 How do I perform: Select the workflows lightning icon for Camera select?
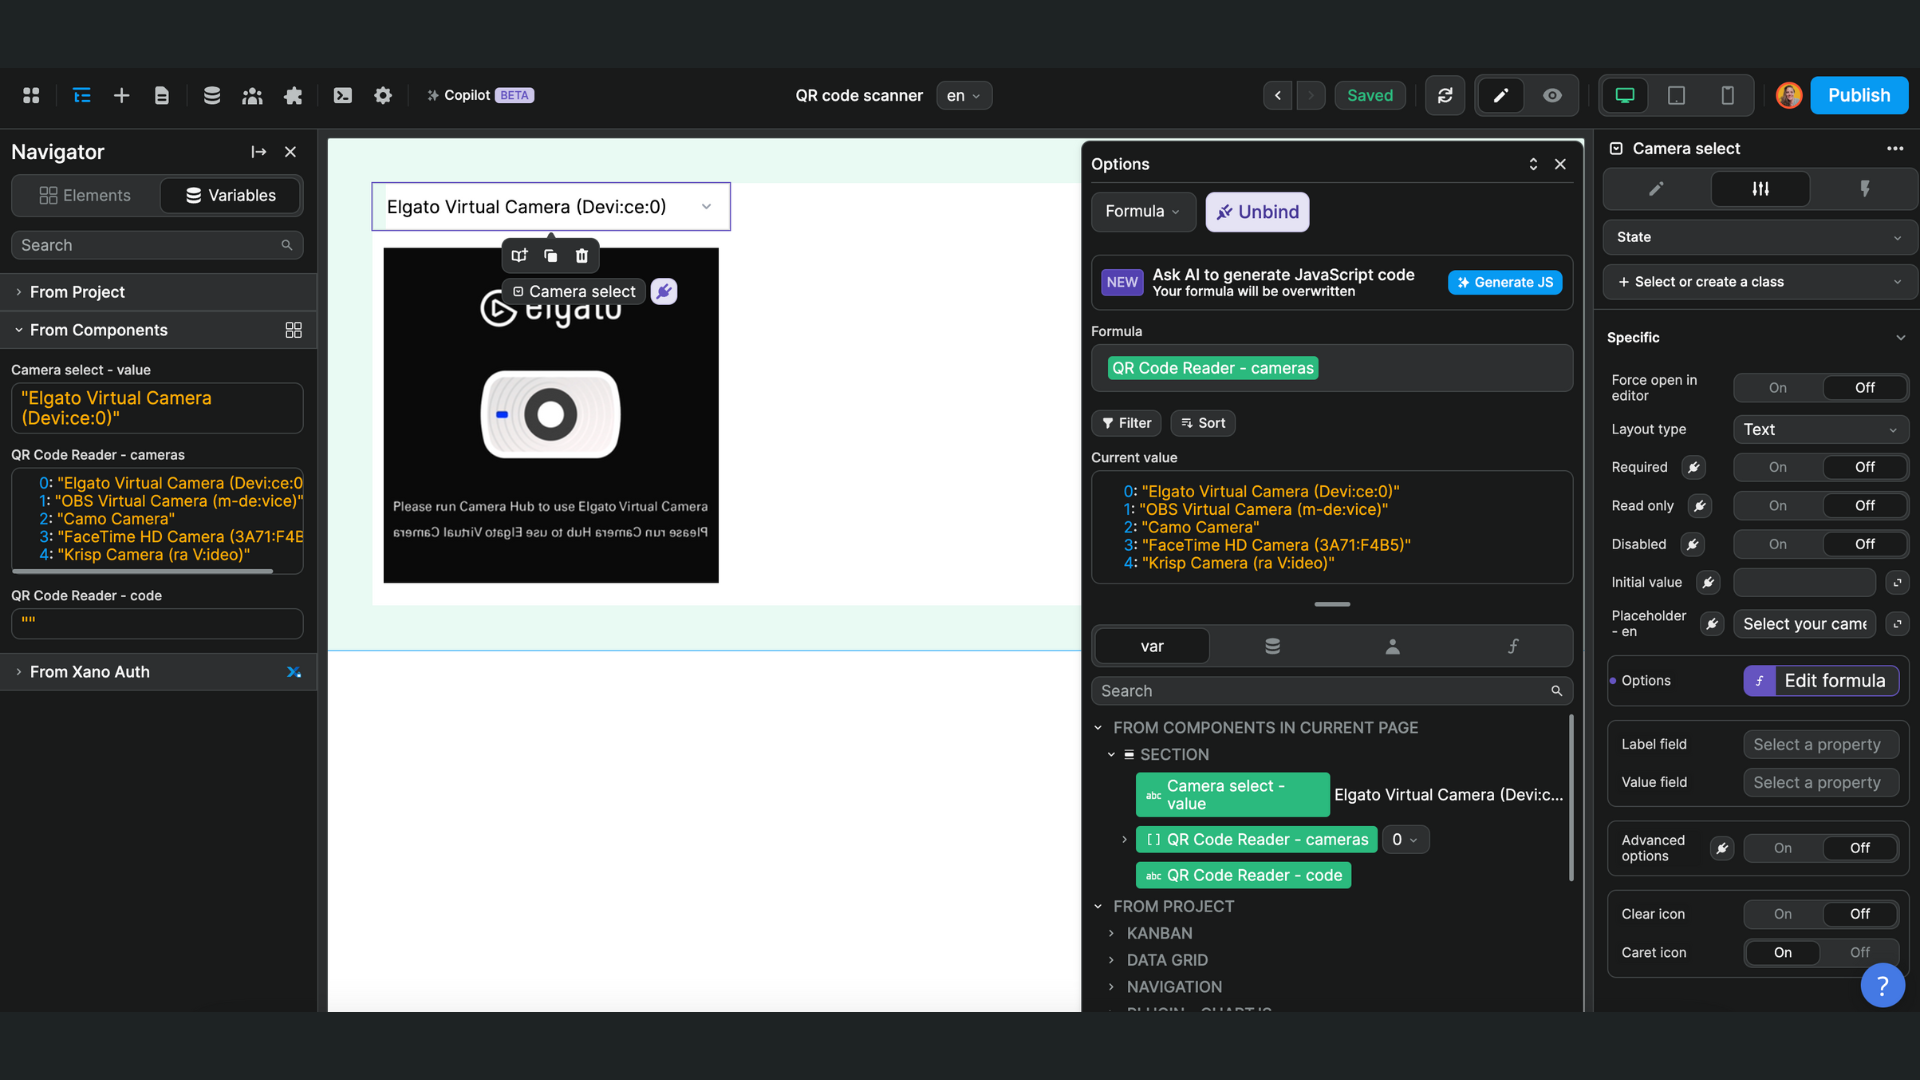click(1864, 188)
